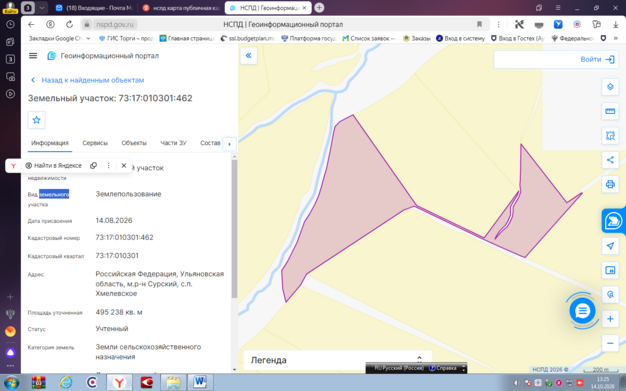The height and width of the screenshot is (391, 626).
Task: Select the area value 495 238 кв. м
Action: coord(119,312)
